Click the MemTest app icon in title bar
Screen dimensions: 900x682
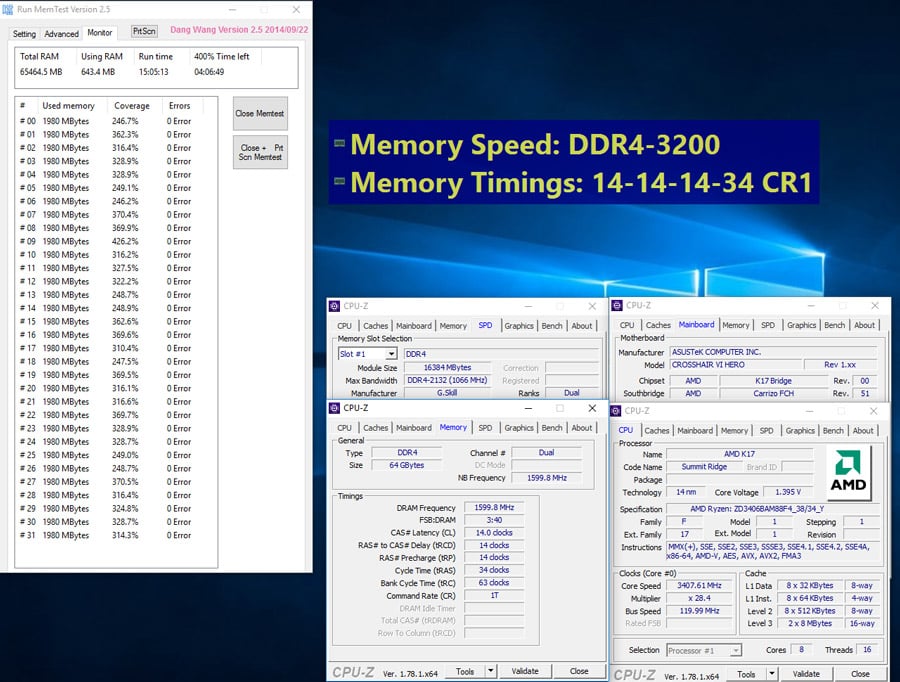click(7, 10)
